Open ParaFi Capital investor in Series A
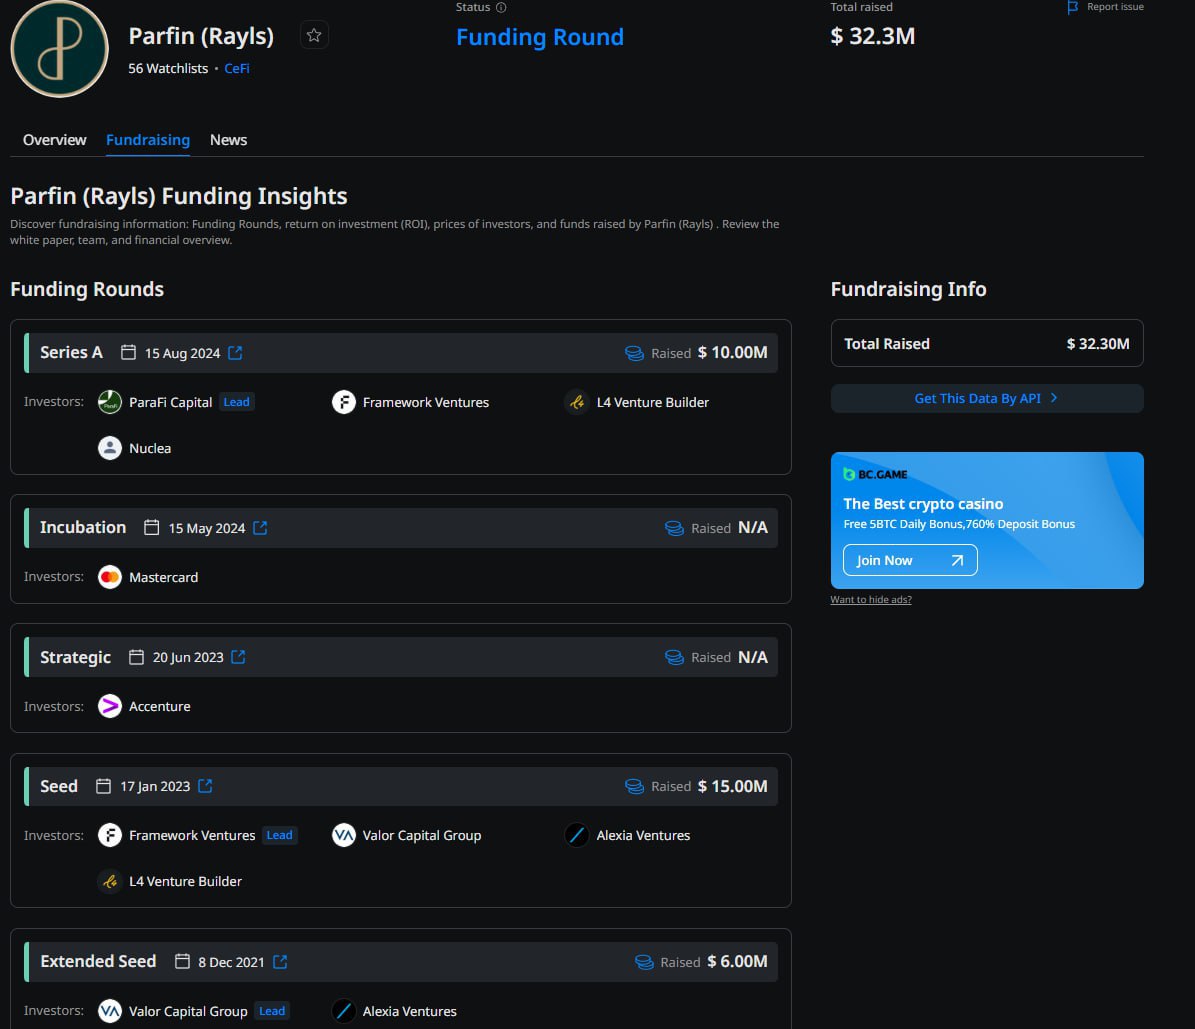 coord(170,402)
